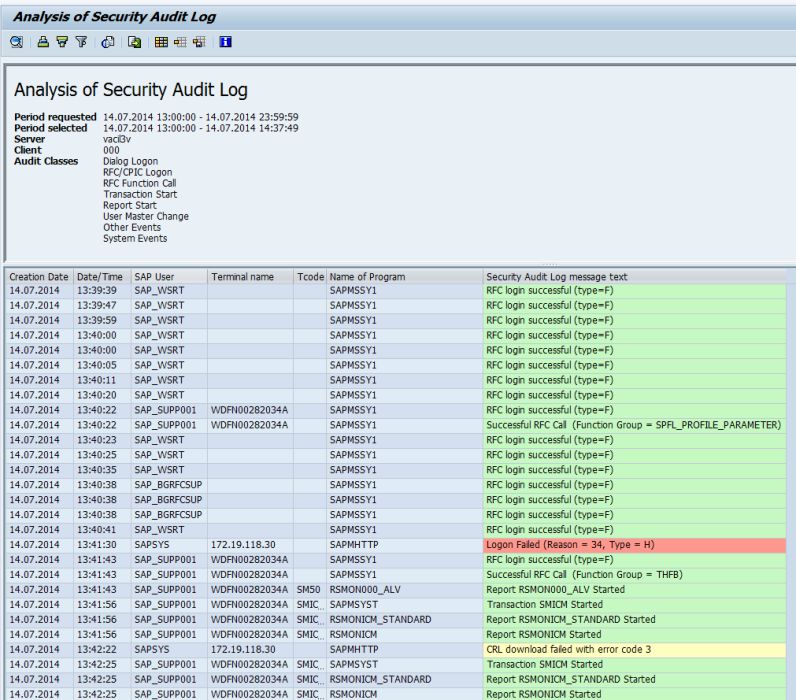Click the yellow 'CRL download failed with error code 3' message
The image size is (796, 700).
pos(635,649)
